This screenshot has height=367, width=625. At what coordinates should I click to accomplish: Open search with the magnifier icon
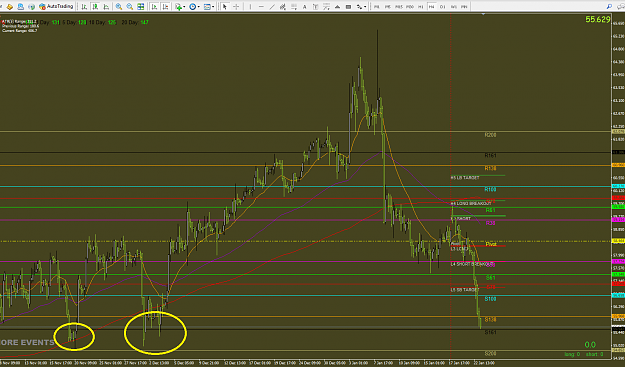(x=609, y=7)
